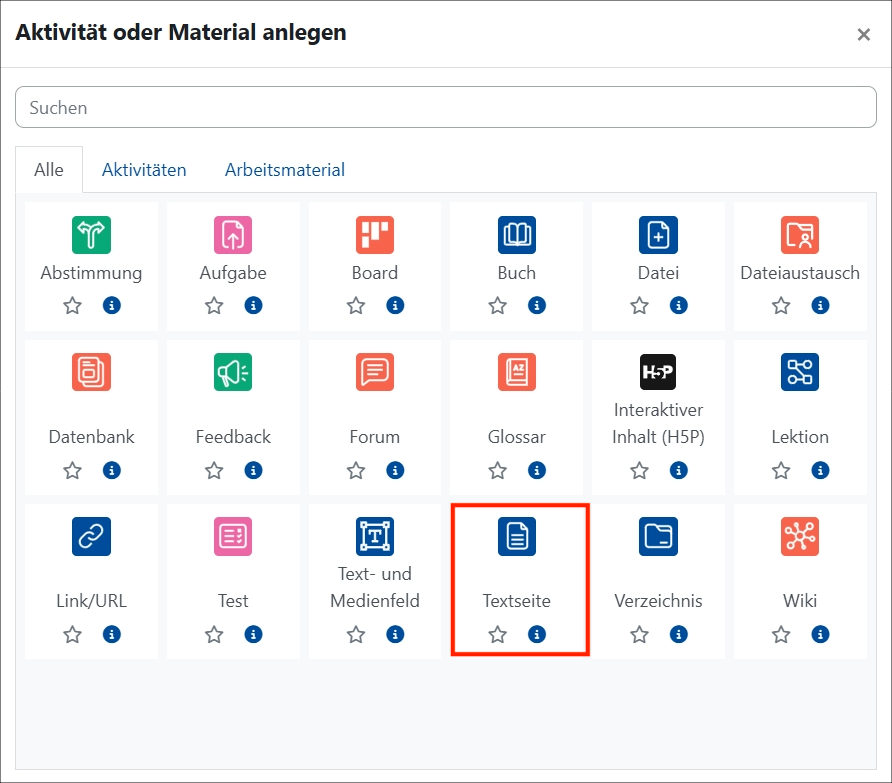This screenshot has width=892, height=783.
Task: View info for the Verzeichnis resource
Action: 679,634
